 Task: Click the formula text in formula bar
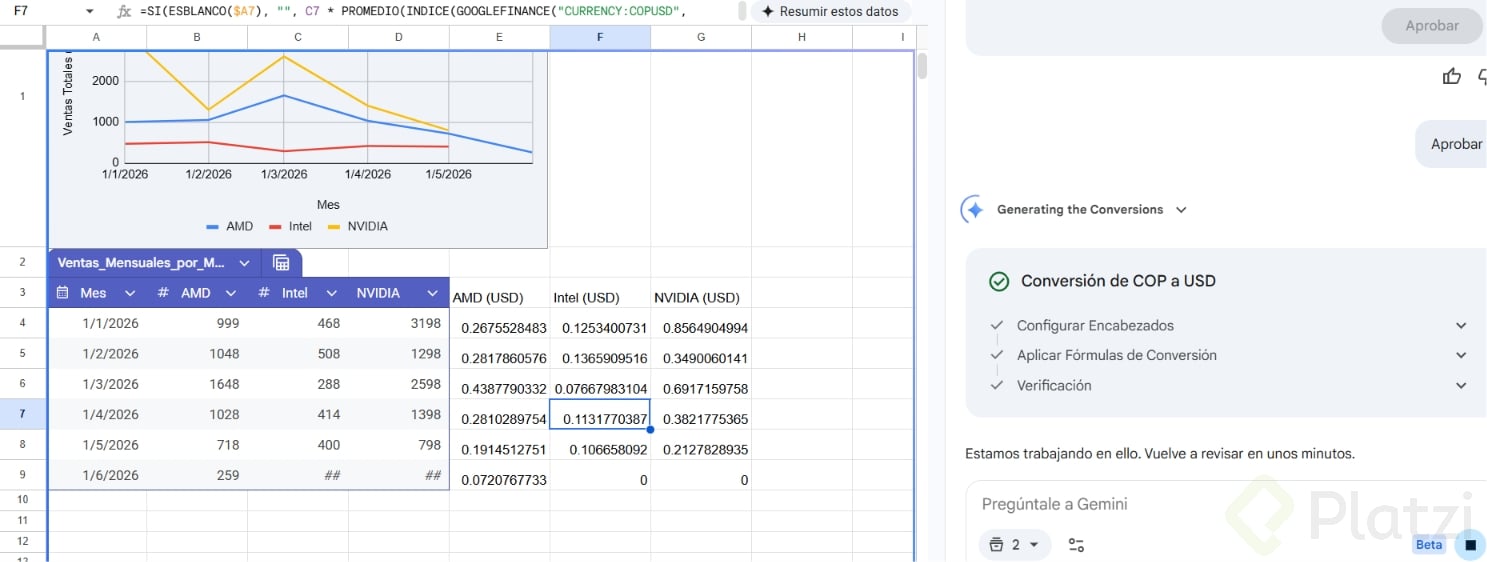point(413,12)
